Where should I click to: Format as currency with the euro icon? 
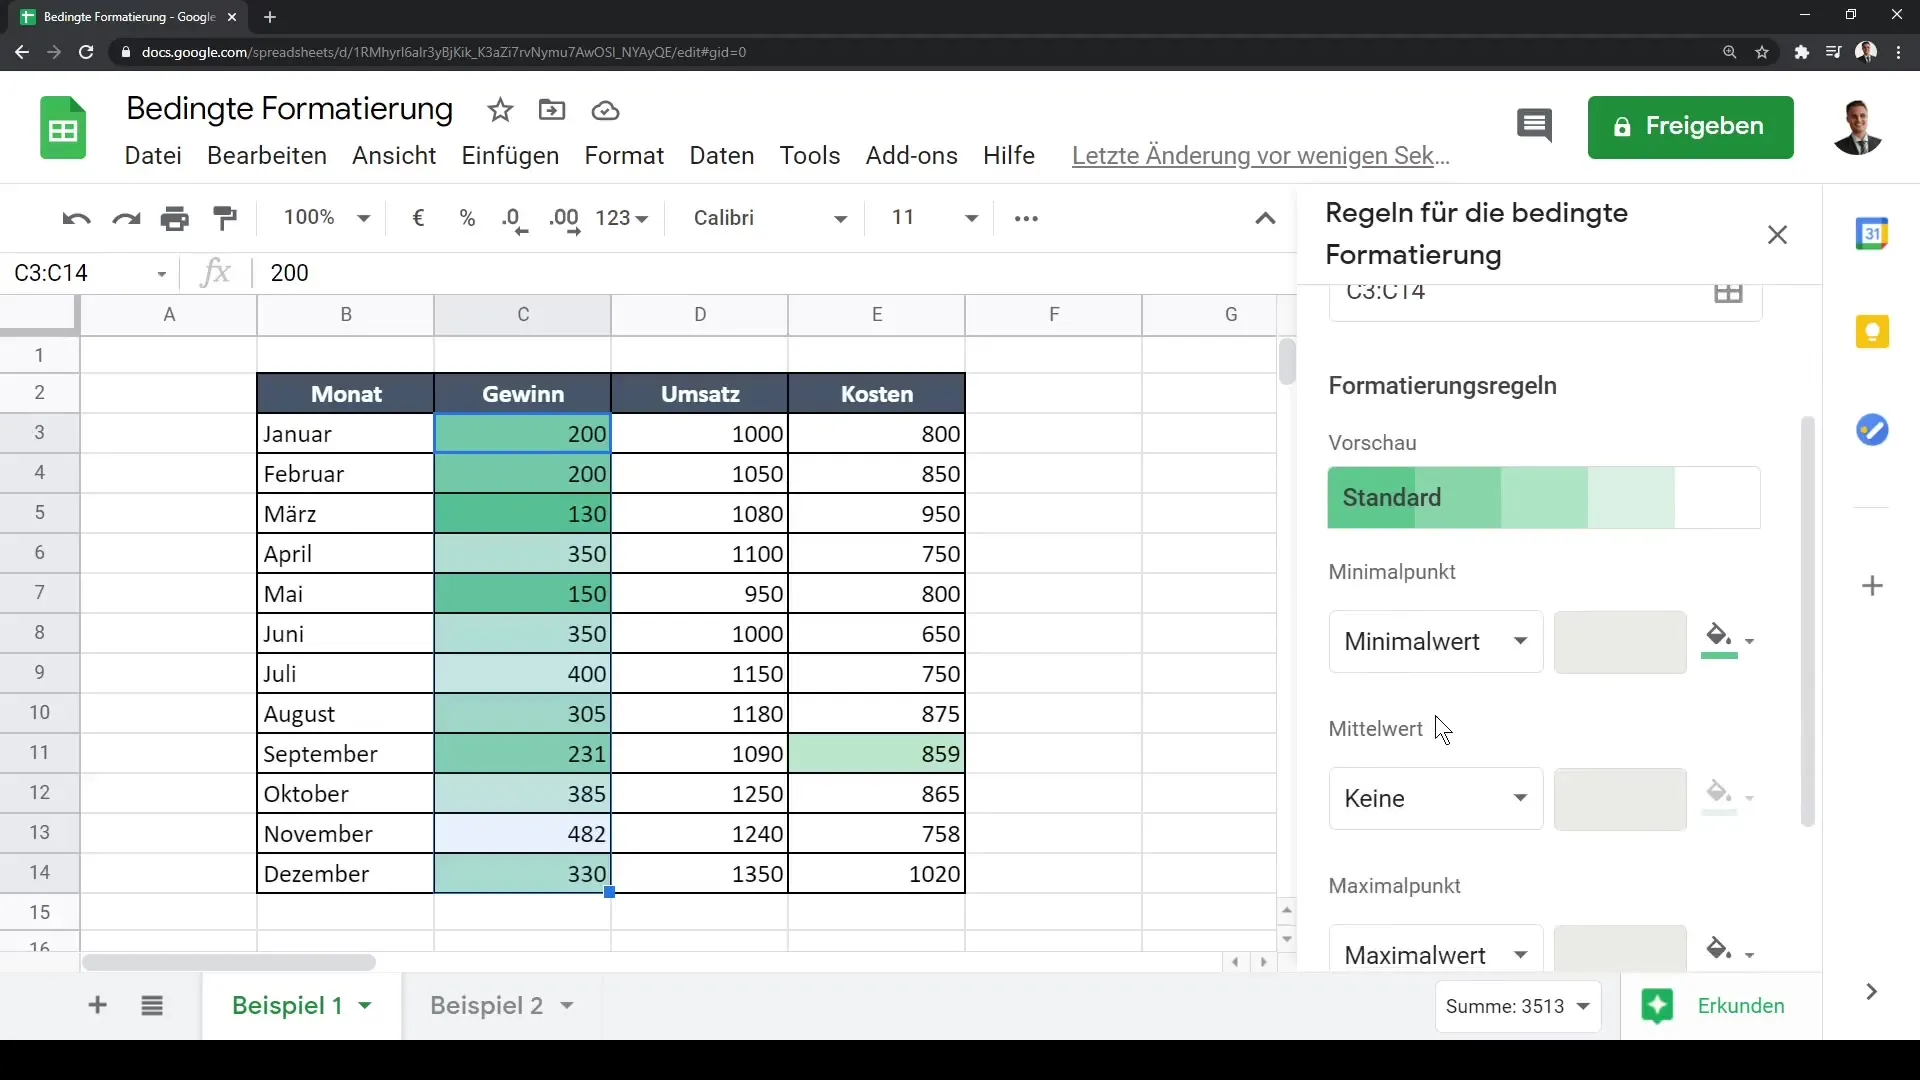(x=419, y=218)
